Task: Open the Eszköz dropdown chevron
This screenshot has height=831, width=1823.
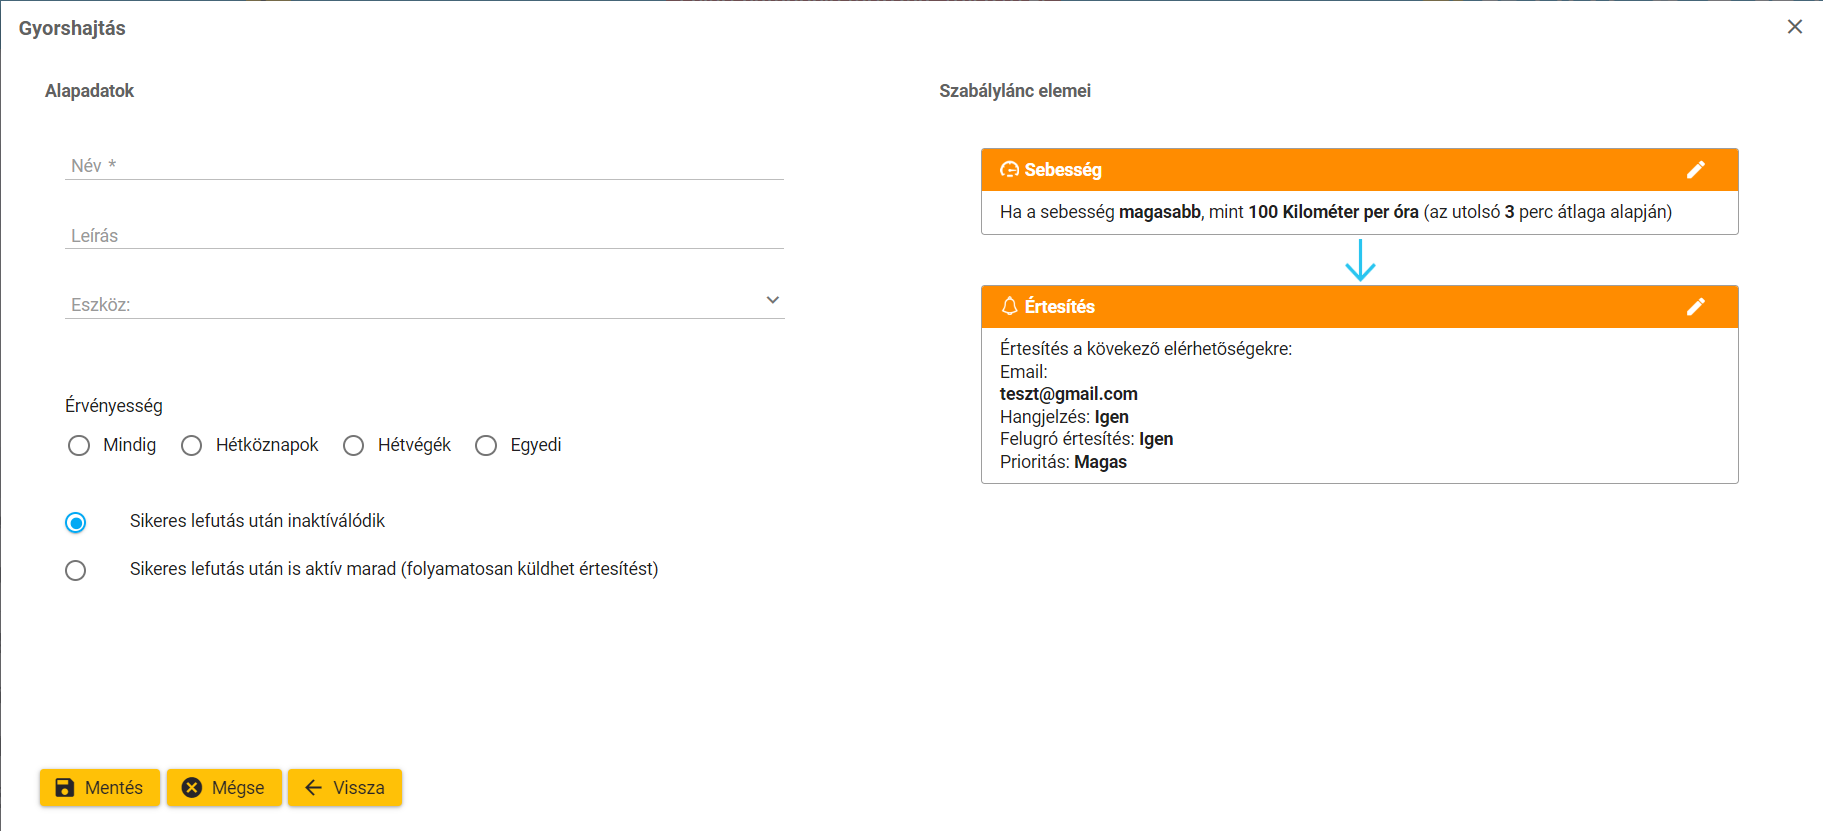Action: click(x=772, y=300)
